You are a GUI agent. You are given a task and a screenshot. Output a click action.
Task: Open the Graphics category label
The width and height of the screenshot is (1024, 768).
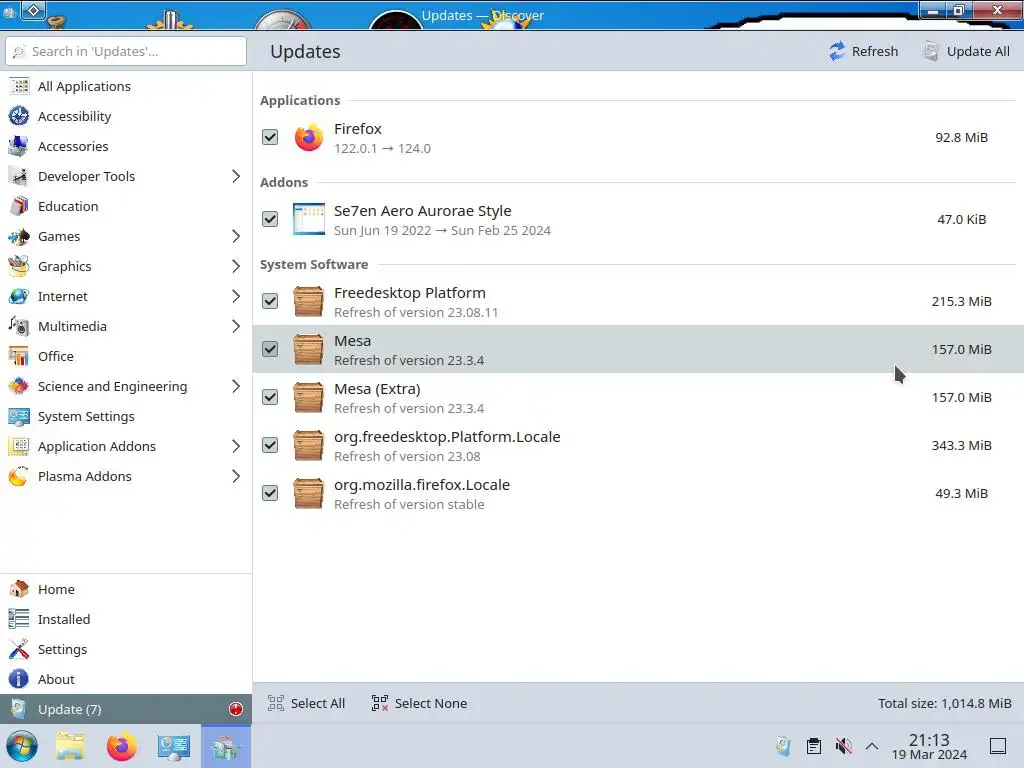pos(65,266)
